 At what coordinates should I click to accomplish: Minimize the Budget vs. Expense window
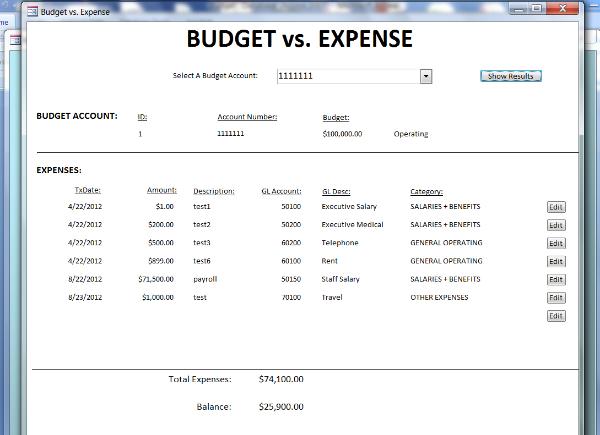pos(519,9)
